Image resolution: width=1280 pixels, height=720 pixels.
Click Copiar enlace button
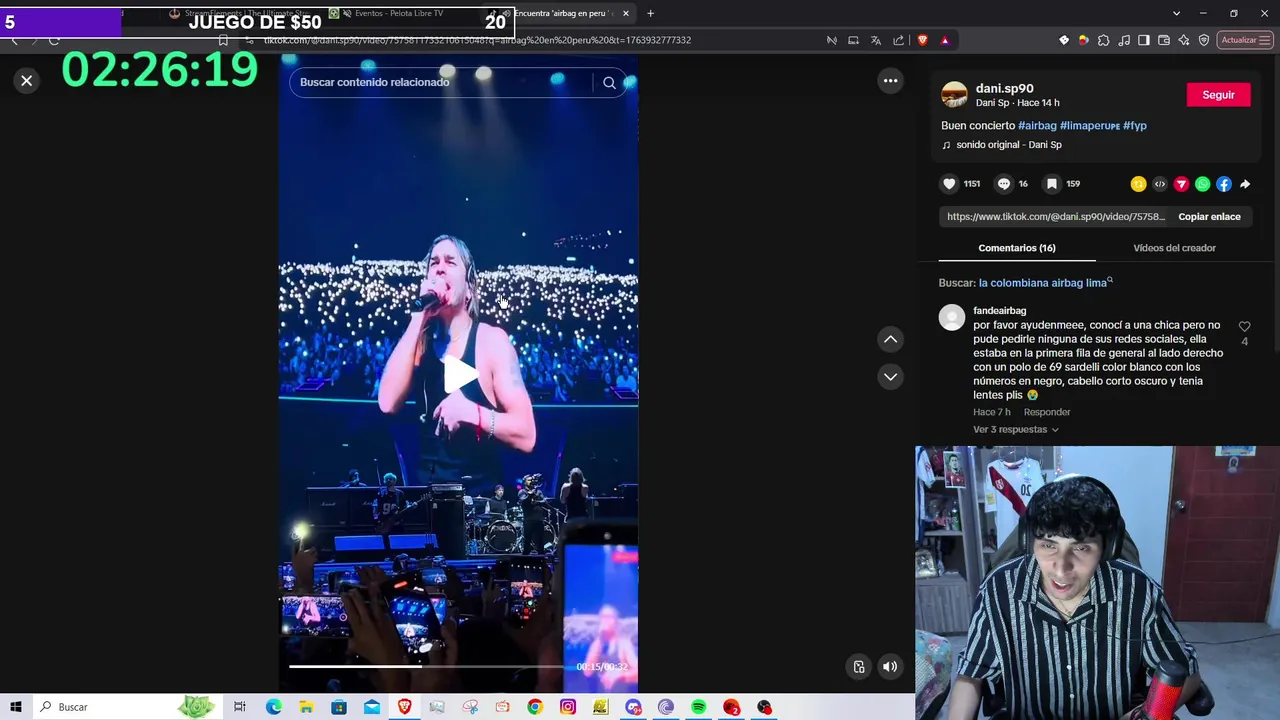pos(1209,217)
